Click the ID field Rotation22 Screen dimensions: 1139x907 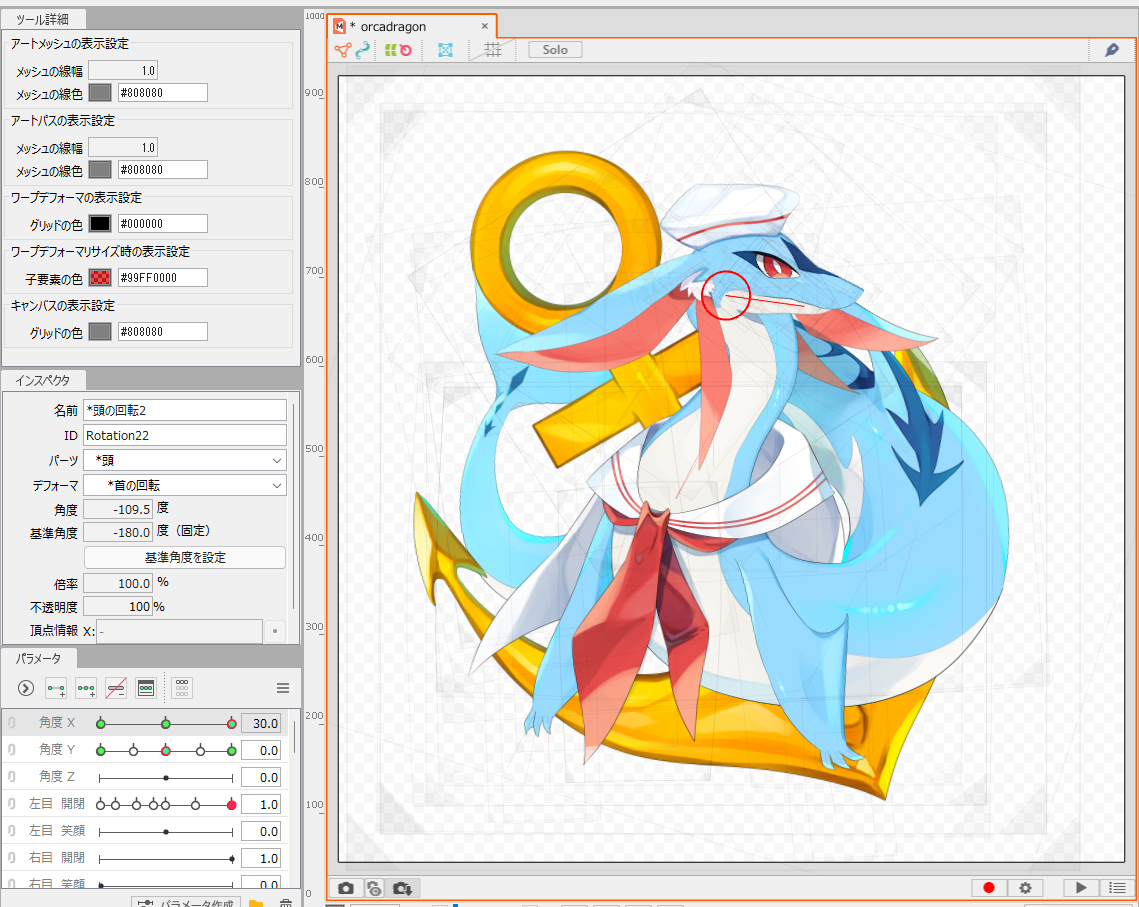coord(185,435)
